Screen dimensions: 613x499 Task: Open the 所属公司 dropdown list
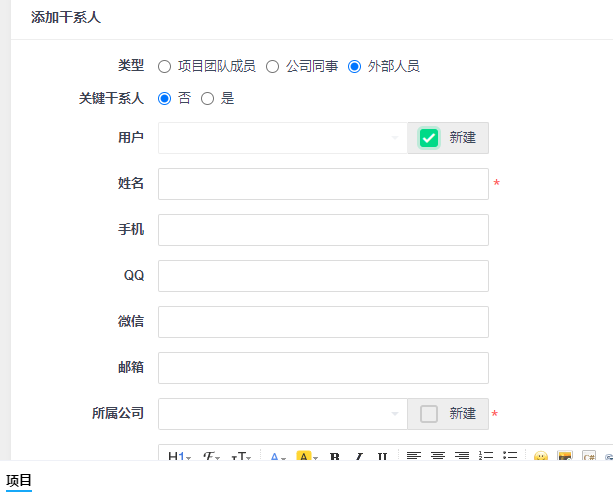coord(282,414)
